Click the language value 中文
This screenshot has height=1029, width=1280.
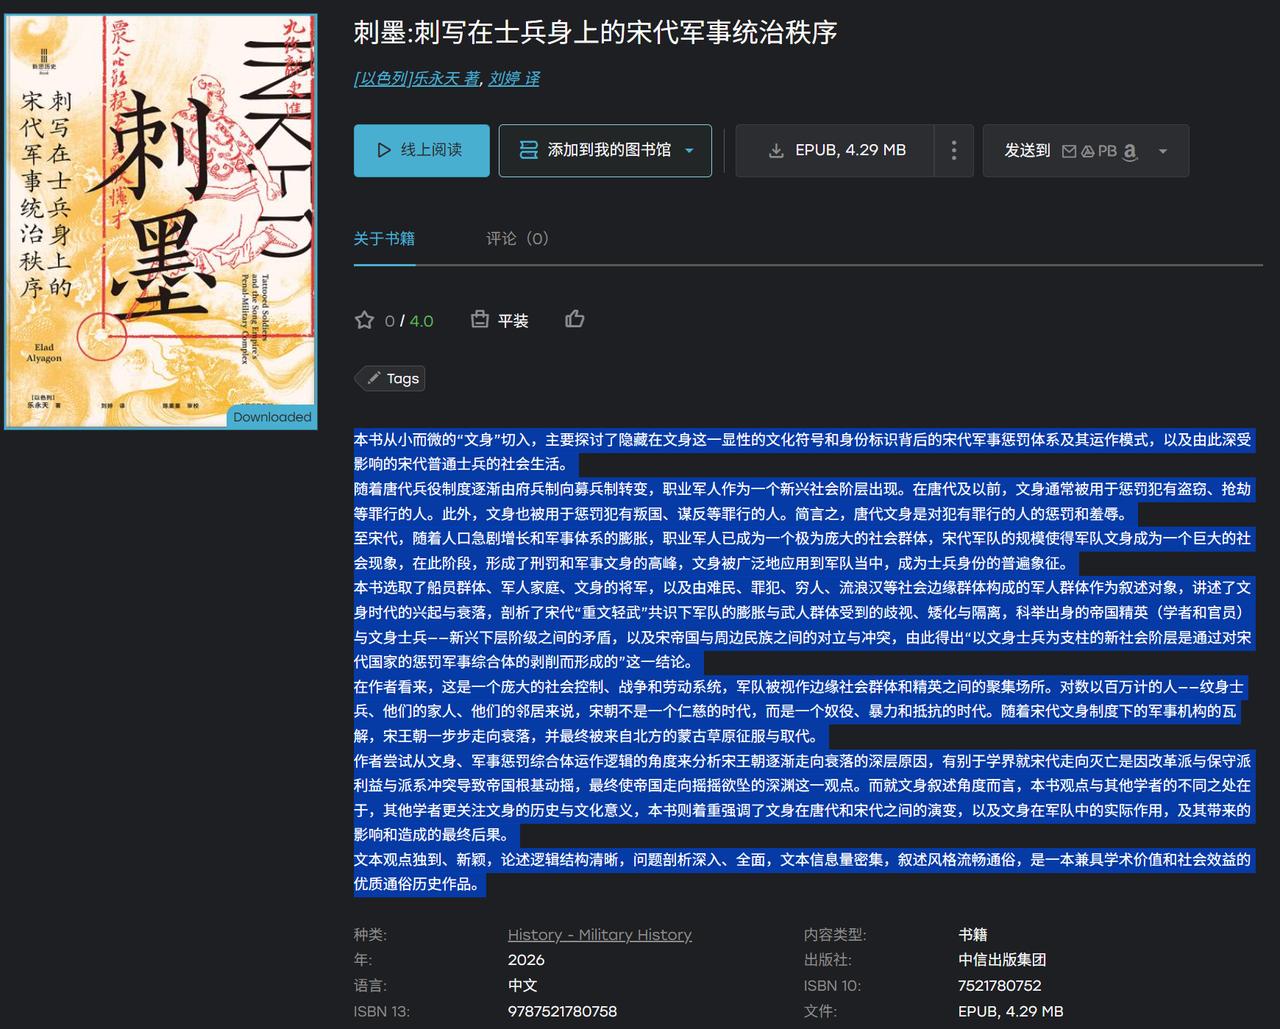coord(523,986)
